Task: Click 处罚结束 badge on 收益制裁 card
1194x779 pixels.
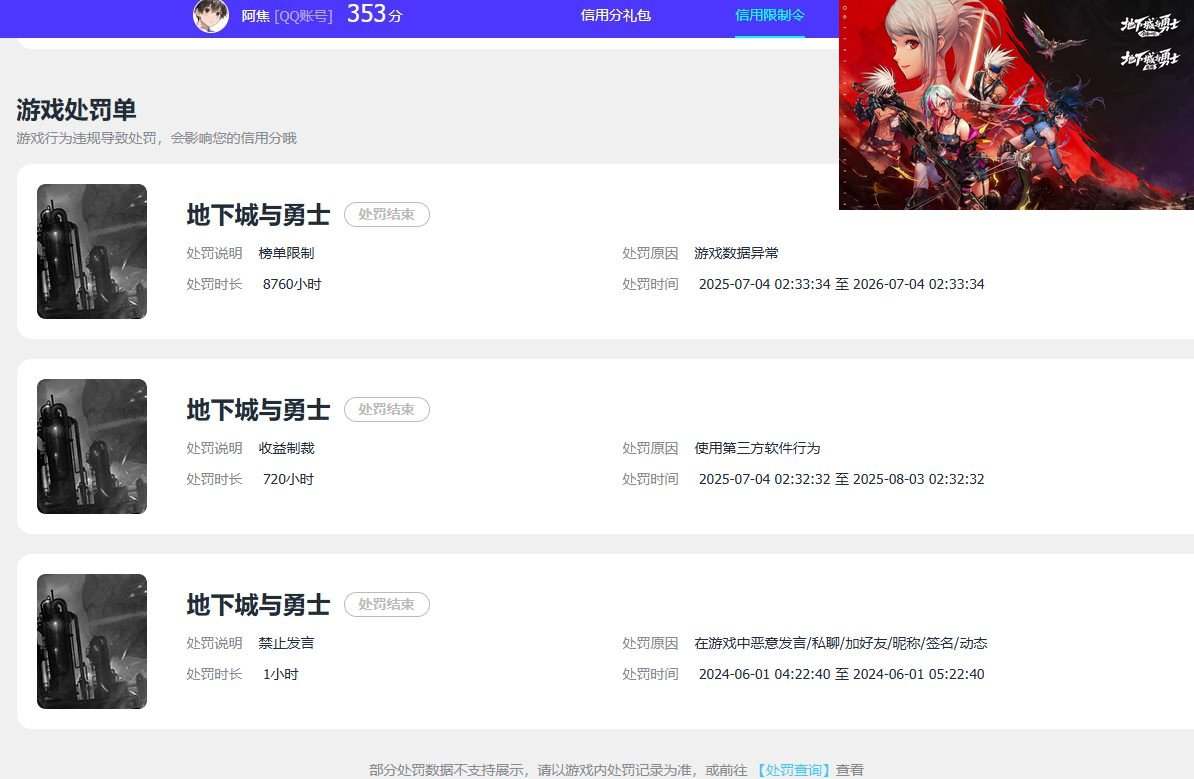Action: (387, 409)
